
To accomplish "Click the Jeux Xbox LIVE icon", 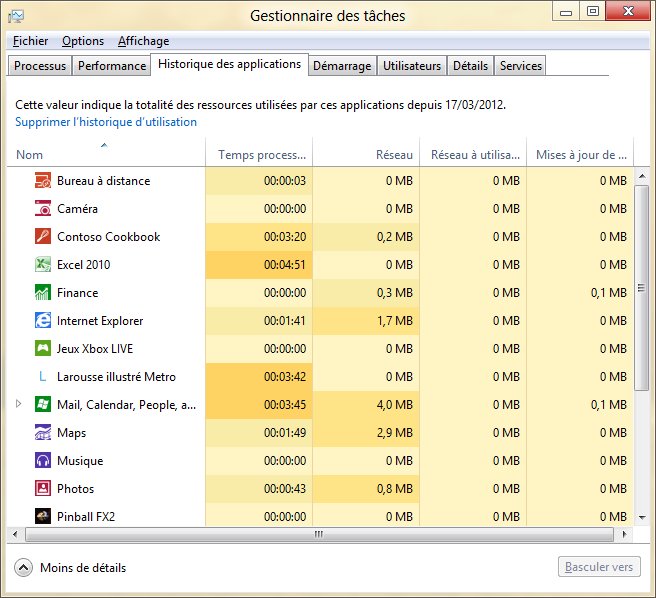I will coord(43,349).
